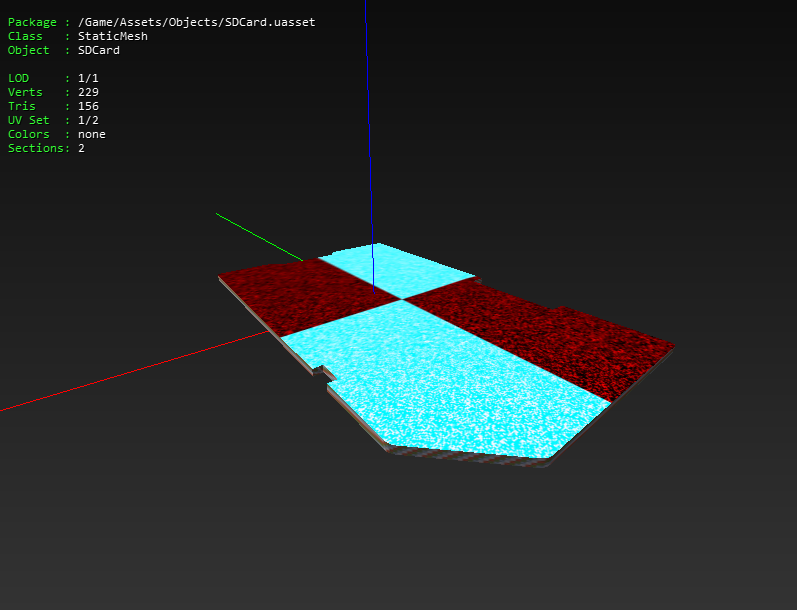
Task: Select the Package label
Action: [x=32, y=22]
